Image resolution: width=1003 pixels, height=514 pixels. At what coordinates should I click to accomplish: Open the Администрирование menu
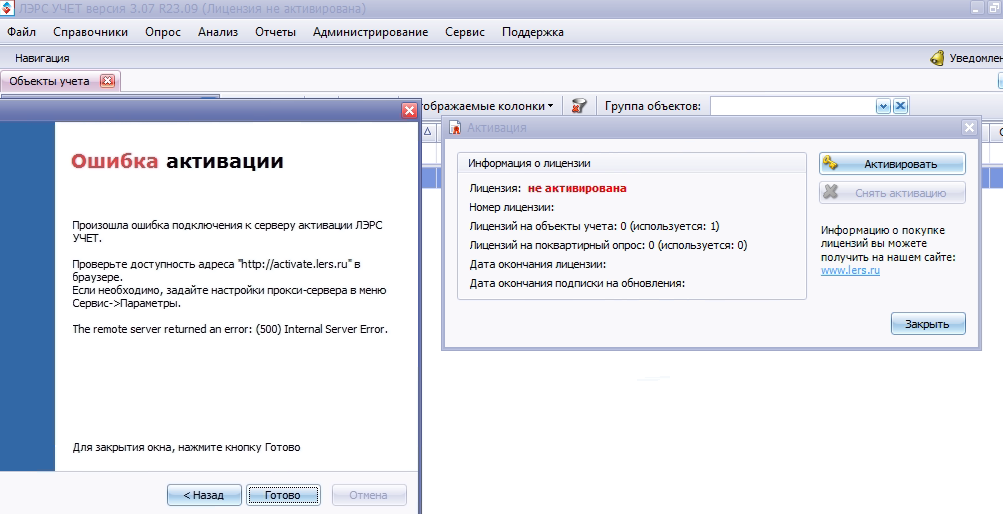click(370, 32)
